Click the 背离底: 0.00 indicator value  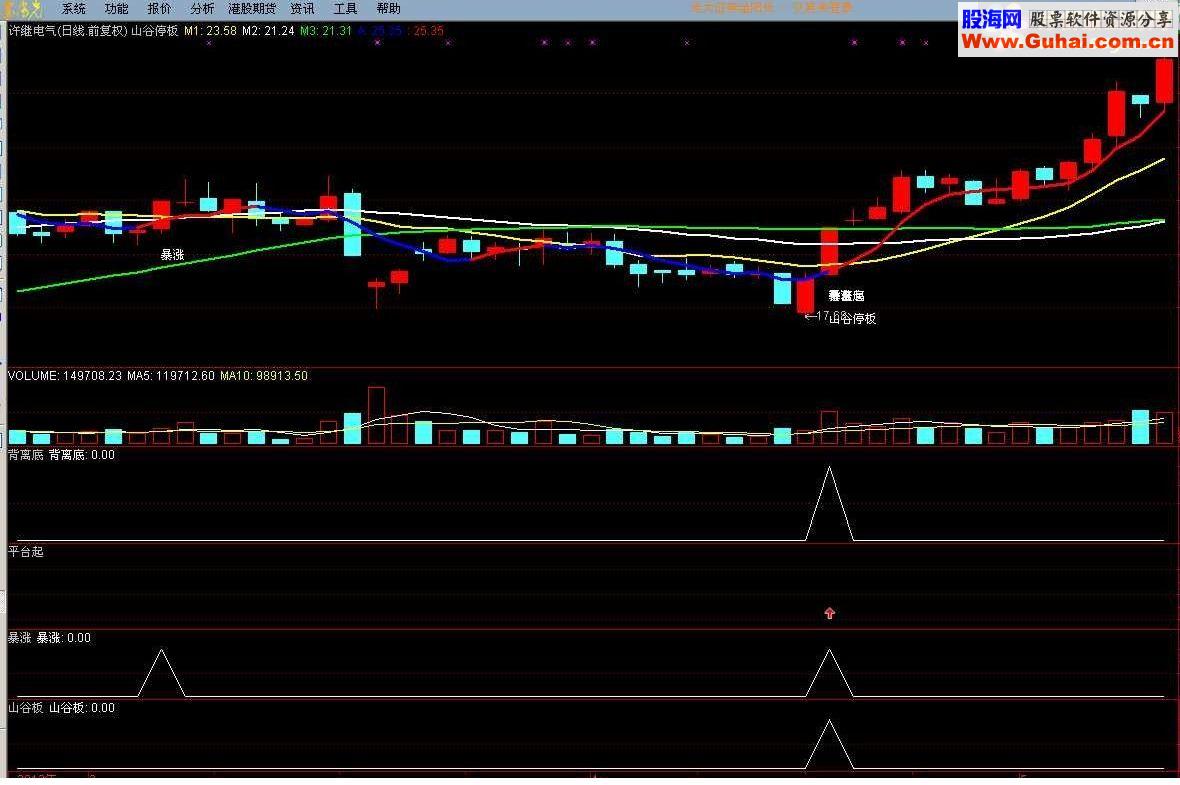coord(82,455)
